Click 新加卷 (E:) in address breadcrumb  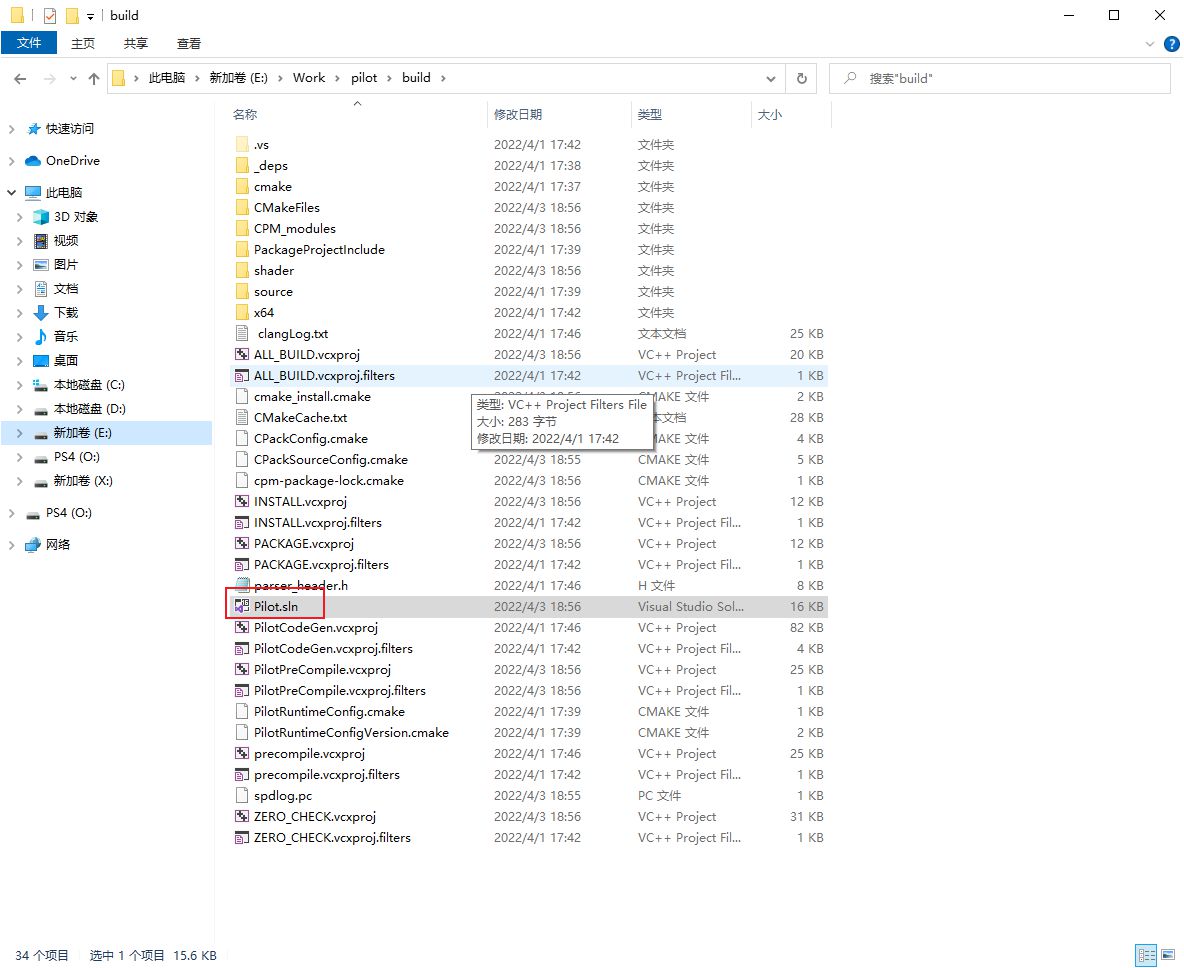(239, 78)
